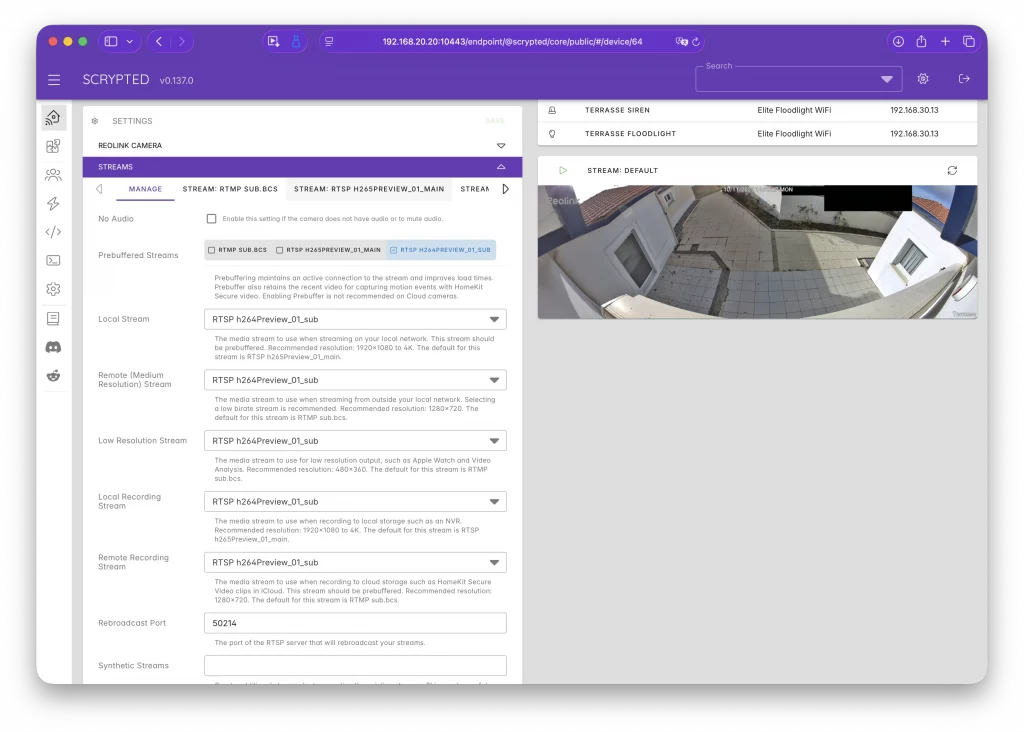Open Scrypted's Discord link in the sidebar

pos(55,347)
